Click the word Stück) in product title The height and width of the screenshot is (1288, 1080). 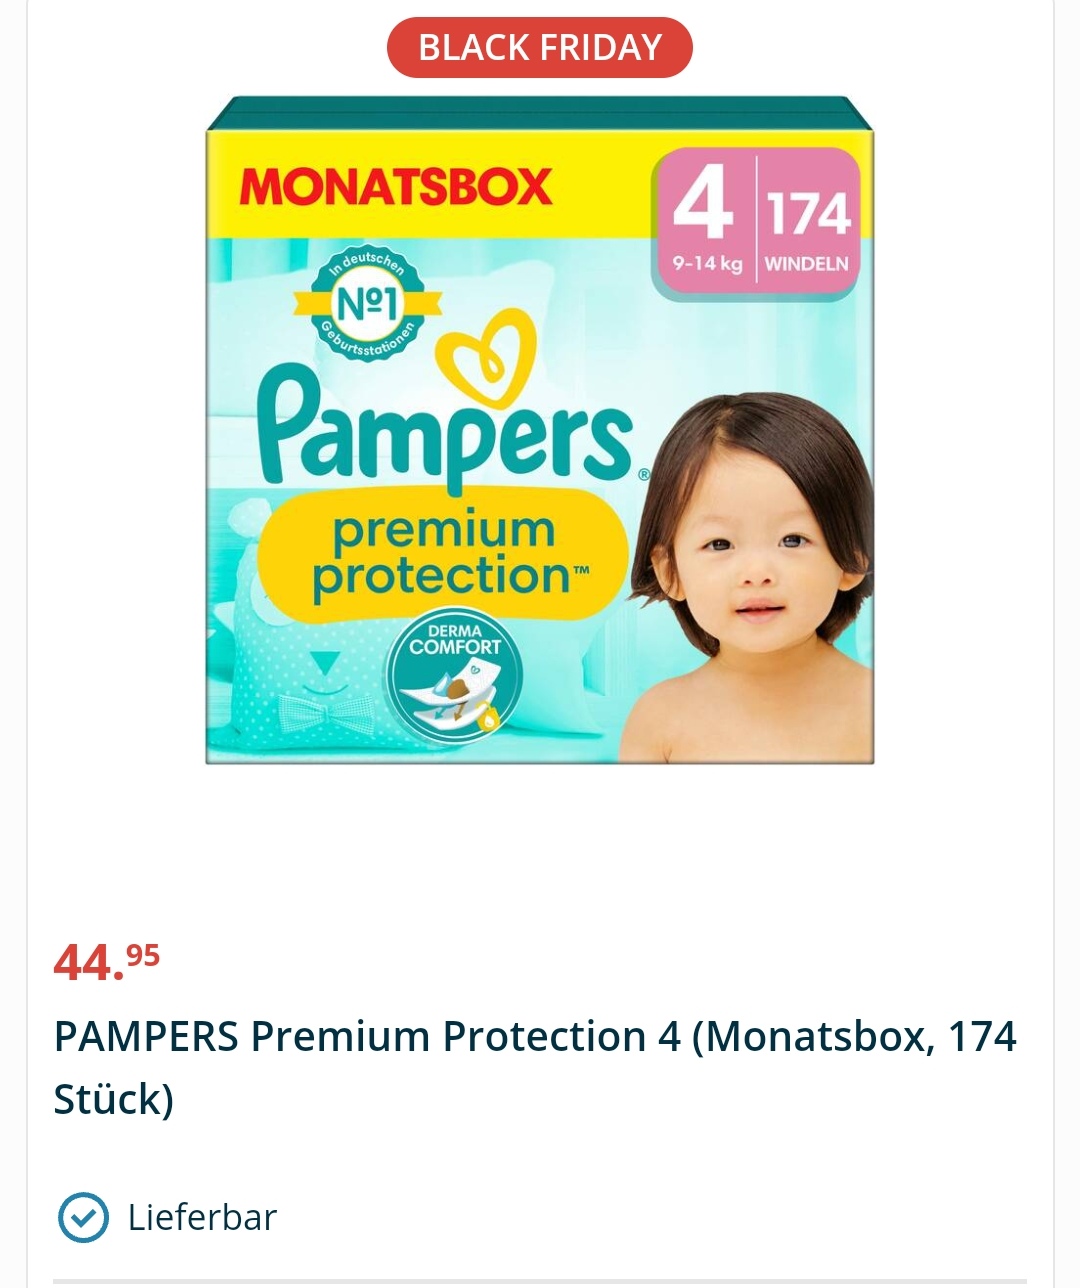click(x=114, y=1099)
